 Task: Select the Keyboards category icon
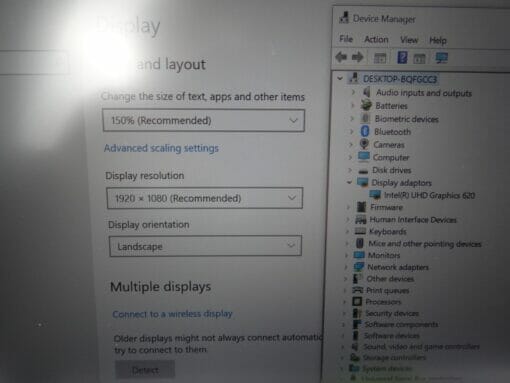(360, 231)
